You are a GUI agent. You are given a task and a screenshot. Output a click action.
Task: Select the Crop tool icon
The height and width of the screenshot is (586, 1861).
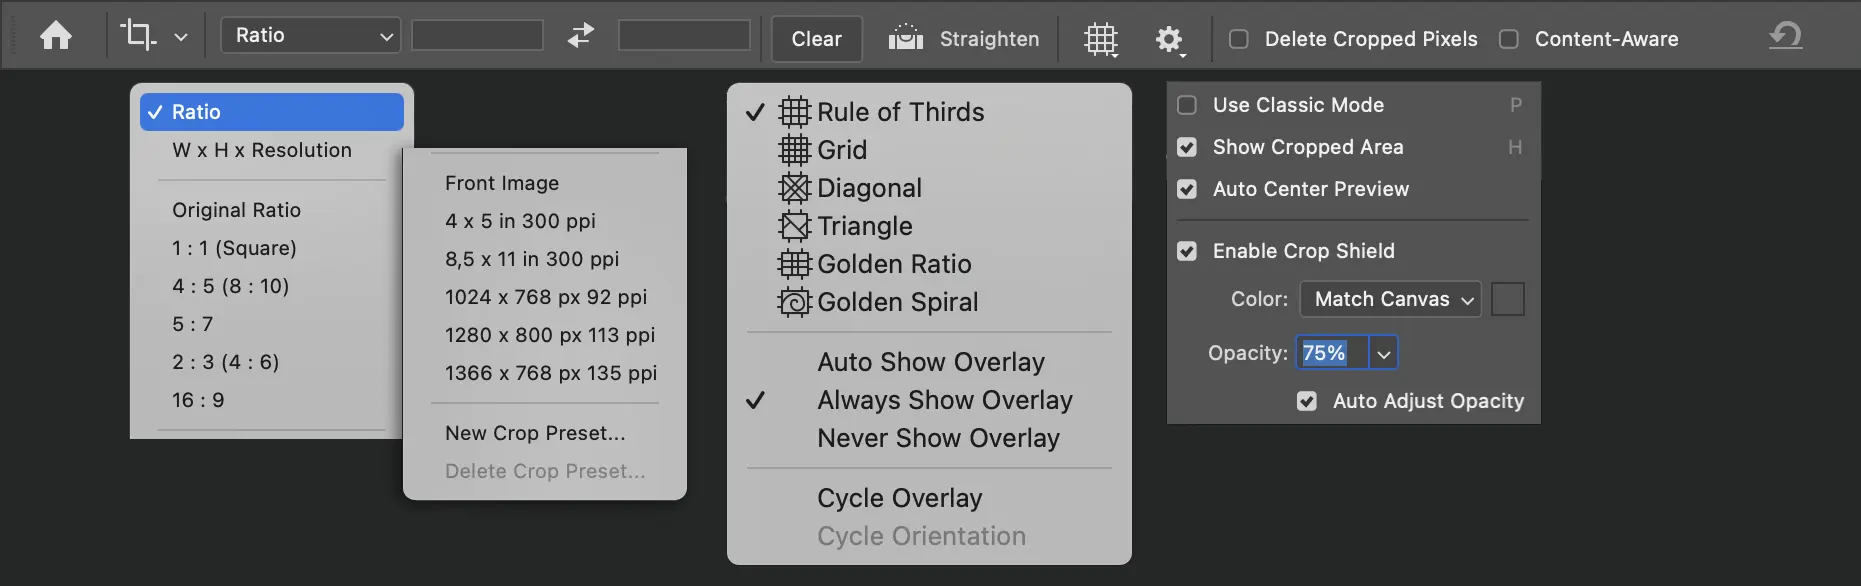coord(138,36)
